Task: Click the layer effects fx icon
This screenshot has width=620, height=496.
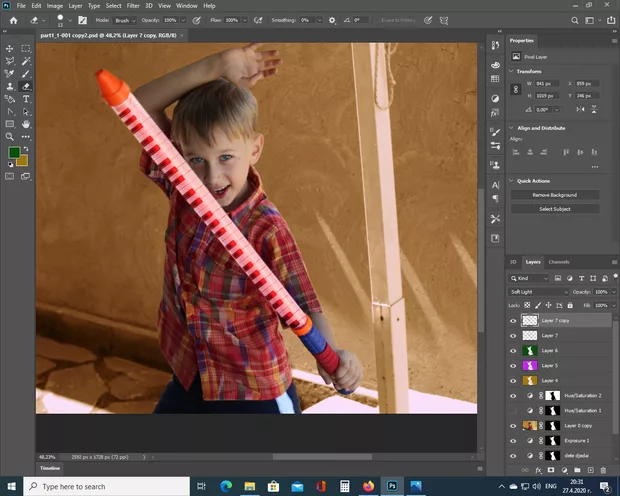Action: (538, 469)
